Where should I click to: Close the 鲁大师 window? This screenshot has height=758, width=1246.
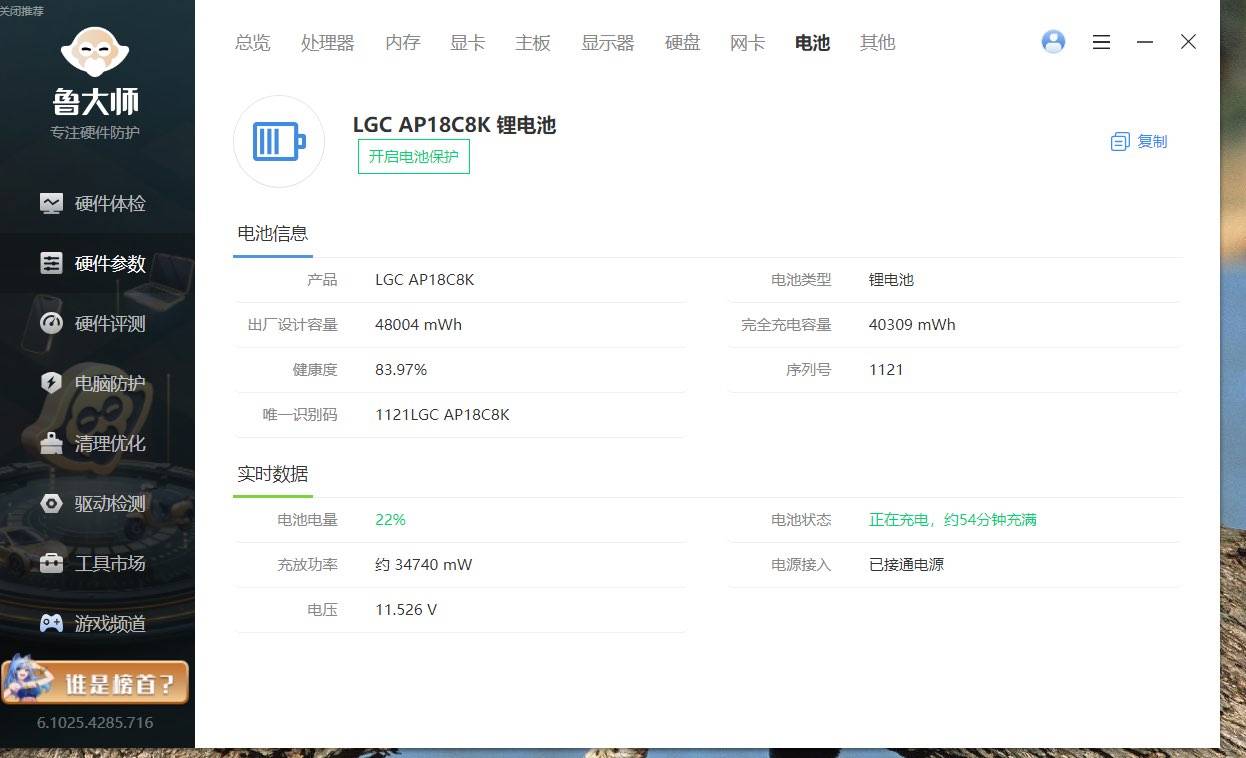coord(1188,42)
